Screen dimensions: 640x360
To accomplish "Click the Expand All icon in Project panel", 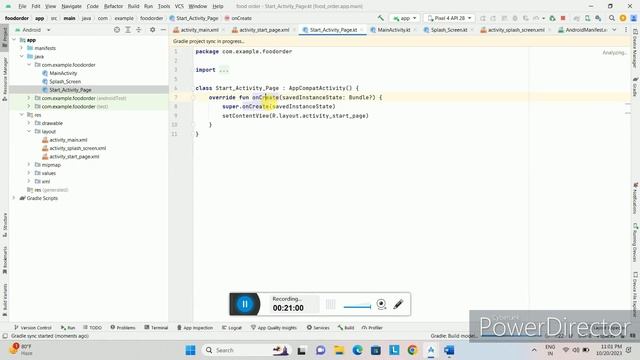I will point(128,30).
